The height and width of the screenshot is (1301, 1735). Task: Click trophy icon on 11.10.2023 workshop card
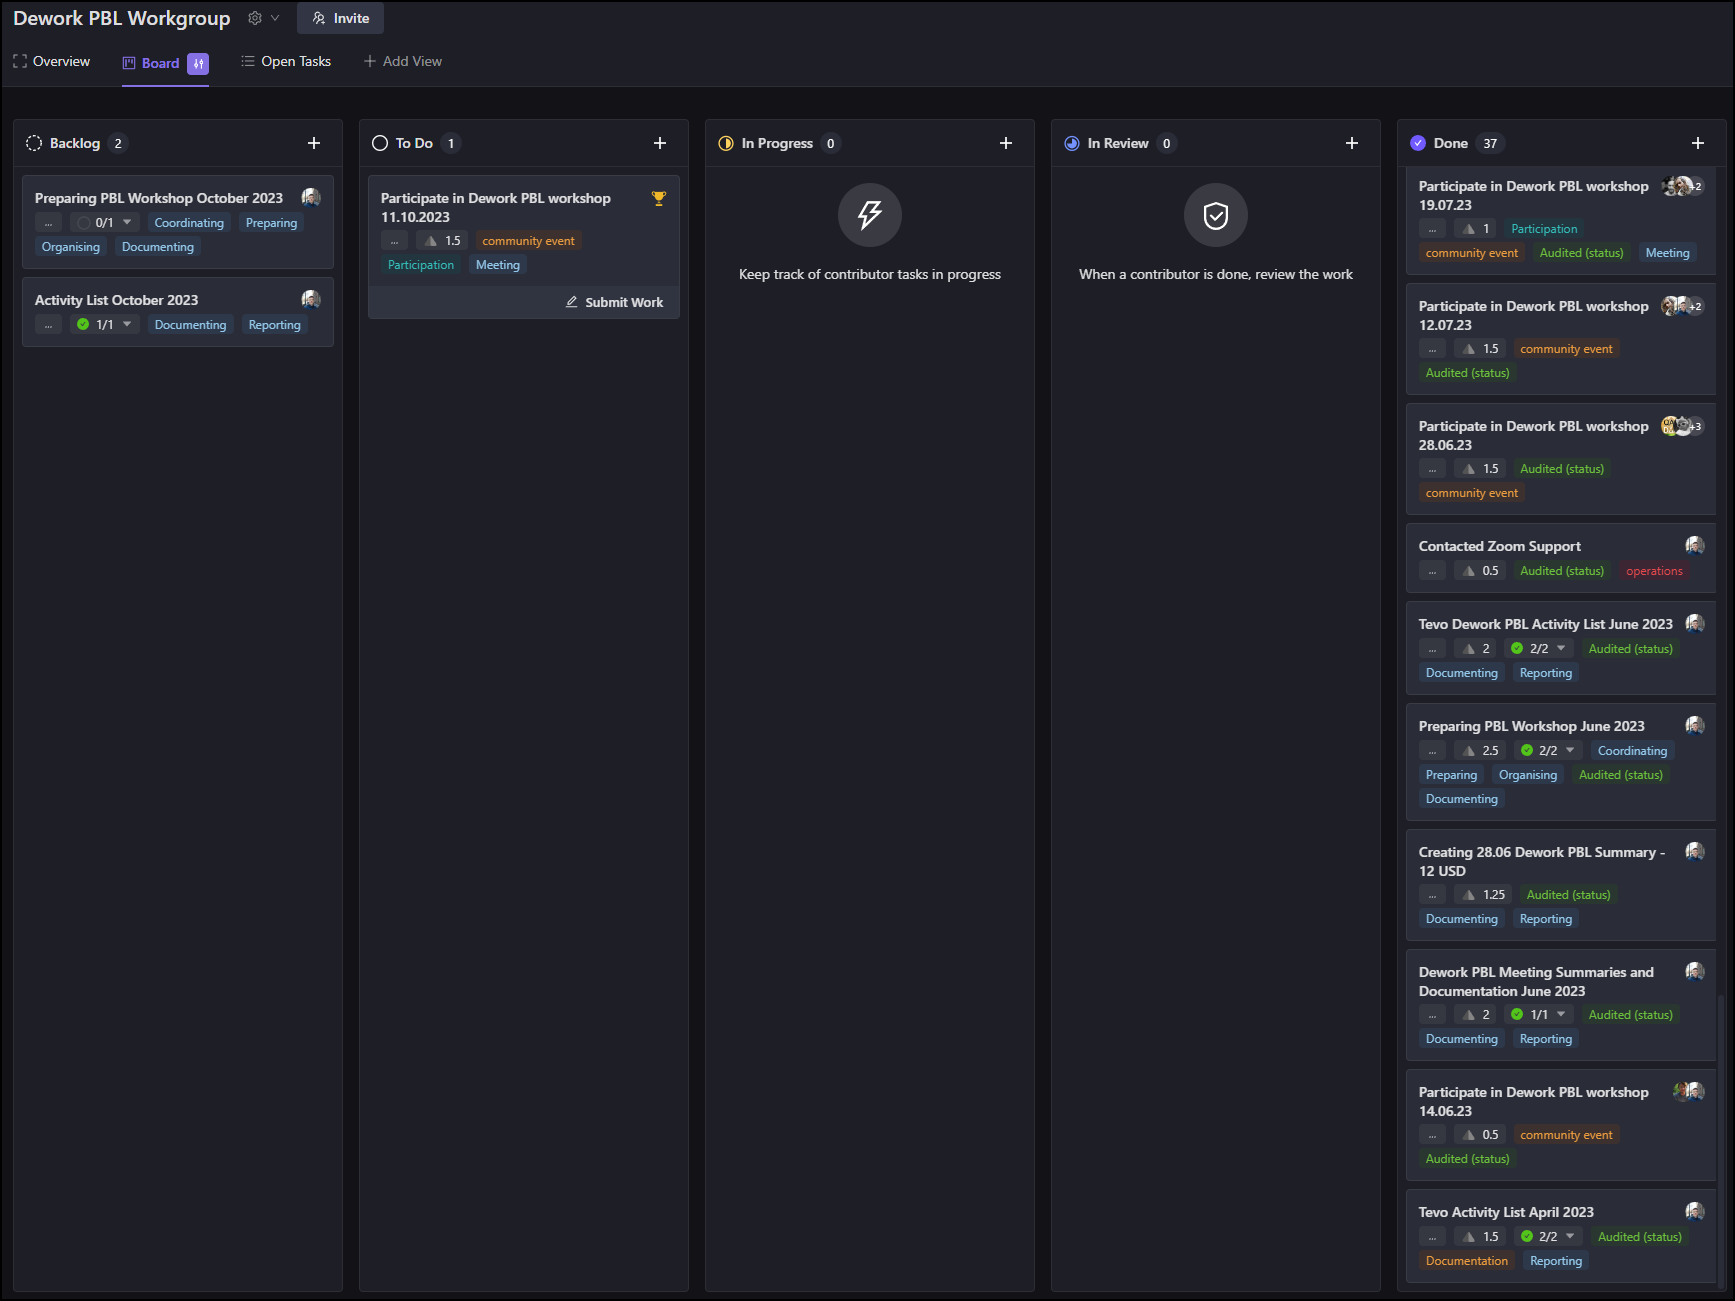pos(658,198)
